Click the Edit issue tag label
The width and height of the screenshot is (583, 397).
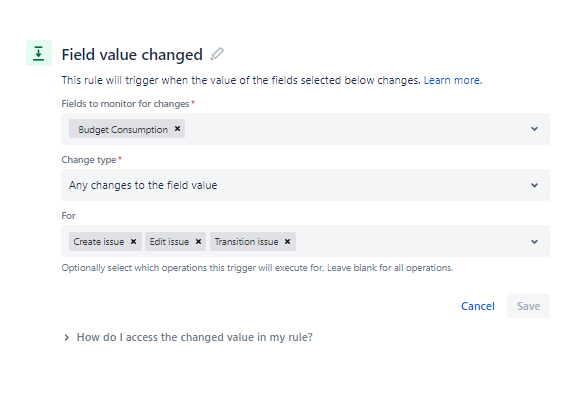click(x=169, y=242)
